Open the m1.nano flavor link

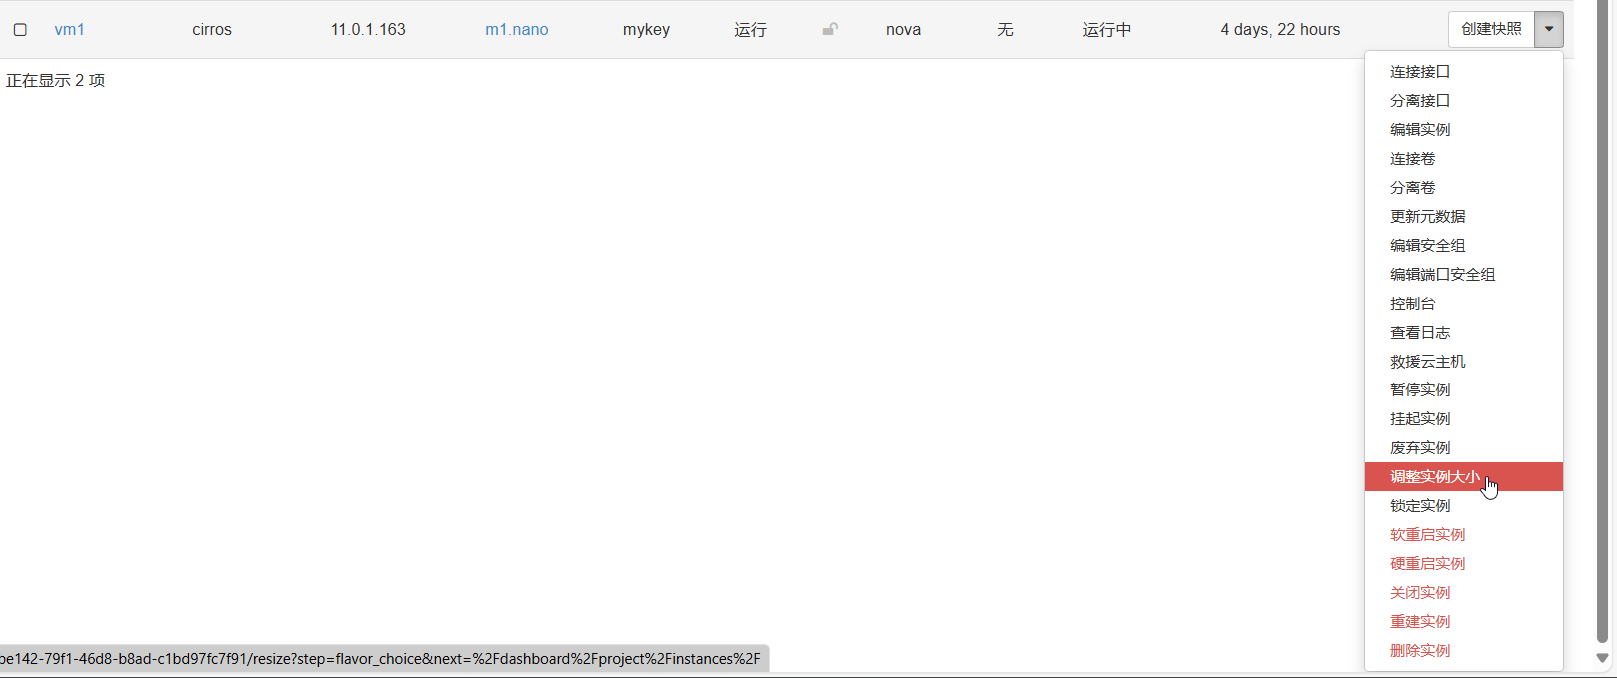[517, 30]
